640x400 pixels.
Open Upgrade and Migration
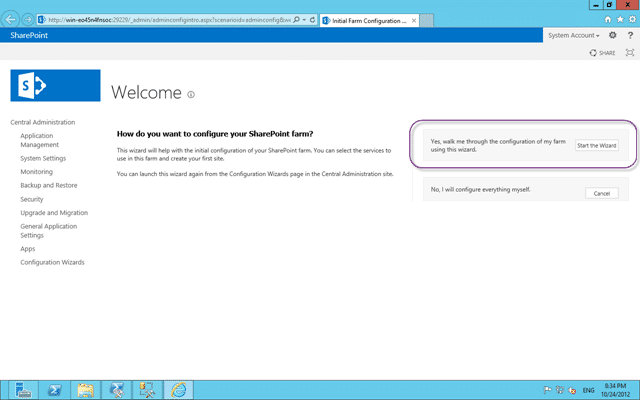54,213
